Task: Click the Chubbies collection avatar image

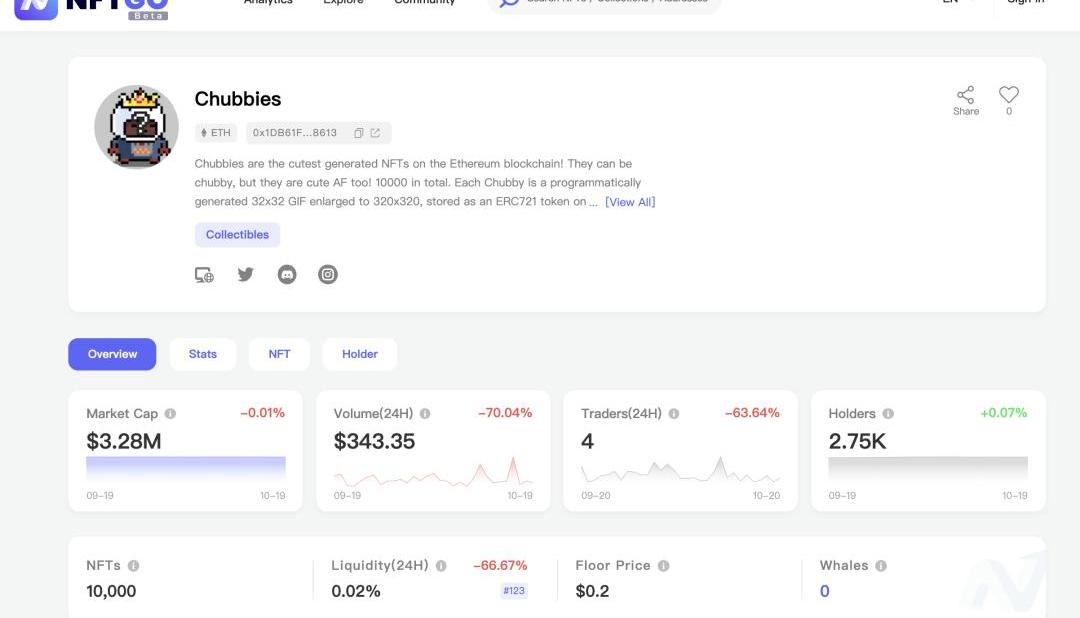Action: click(136, 127)
